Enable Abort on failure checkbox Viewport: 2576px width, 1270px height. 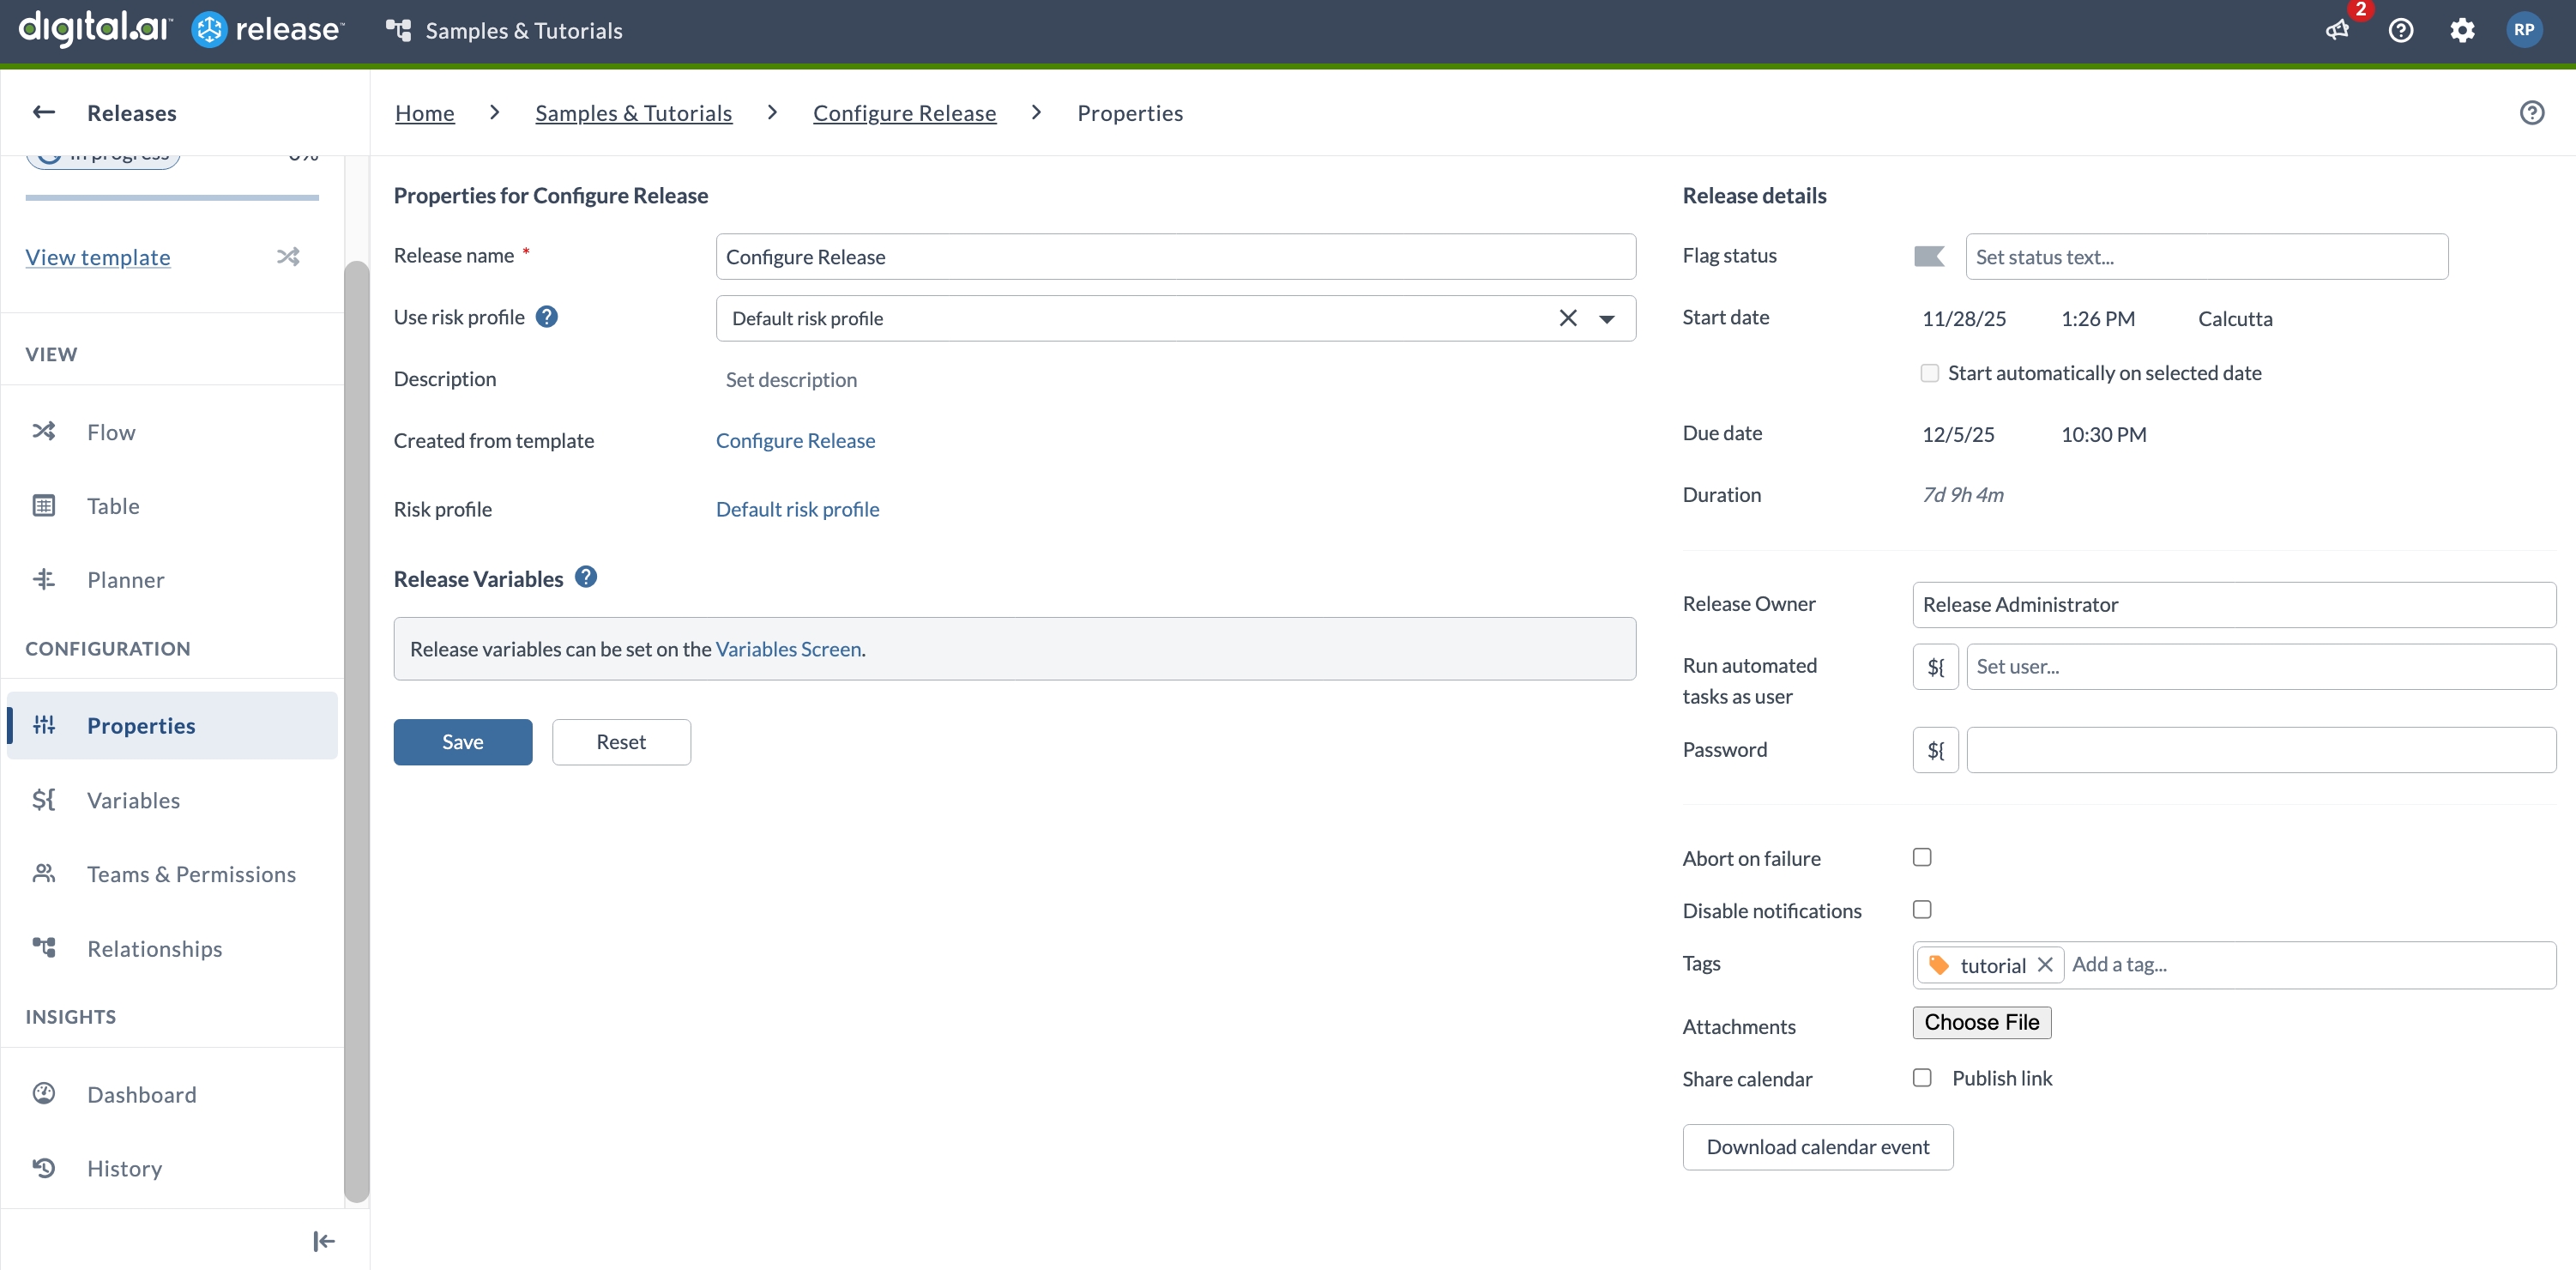[1922, 857]
